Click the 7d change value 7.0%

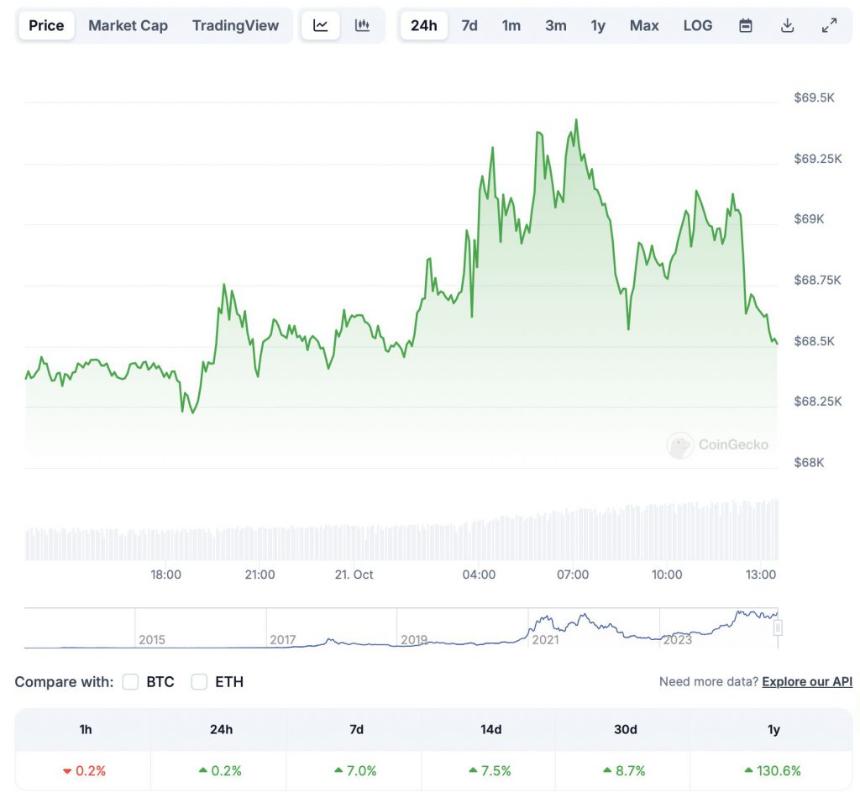coord(355,771)
